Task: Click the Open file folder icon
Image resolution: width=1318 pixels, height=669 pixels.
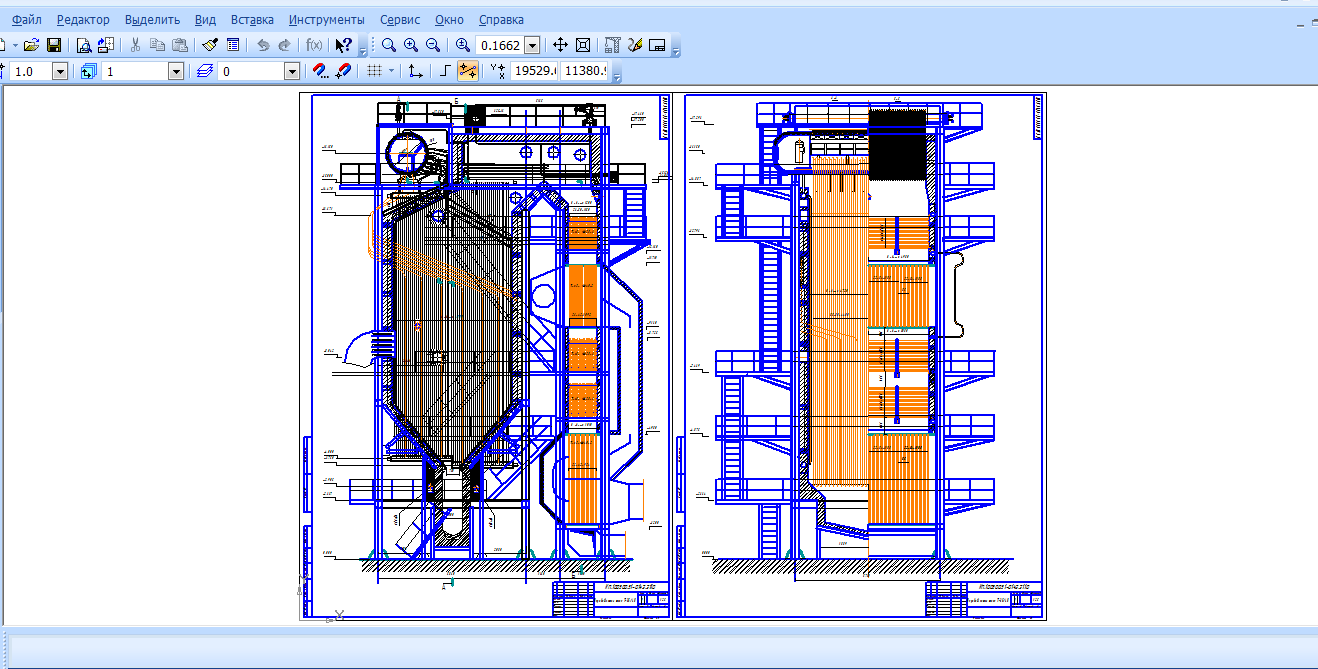Action: point(31,45)
